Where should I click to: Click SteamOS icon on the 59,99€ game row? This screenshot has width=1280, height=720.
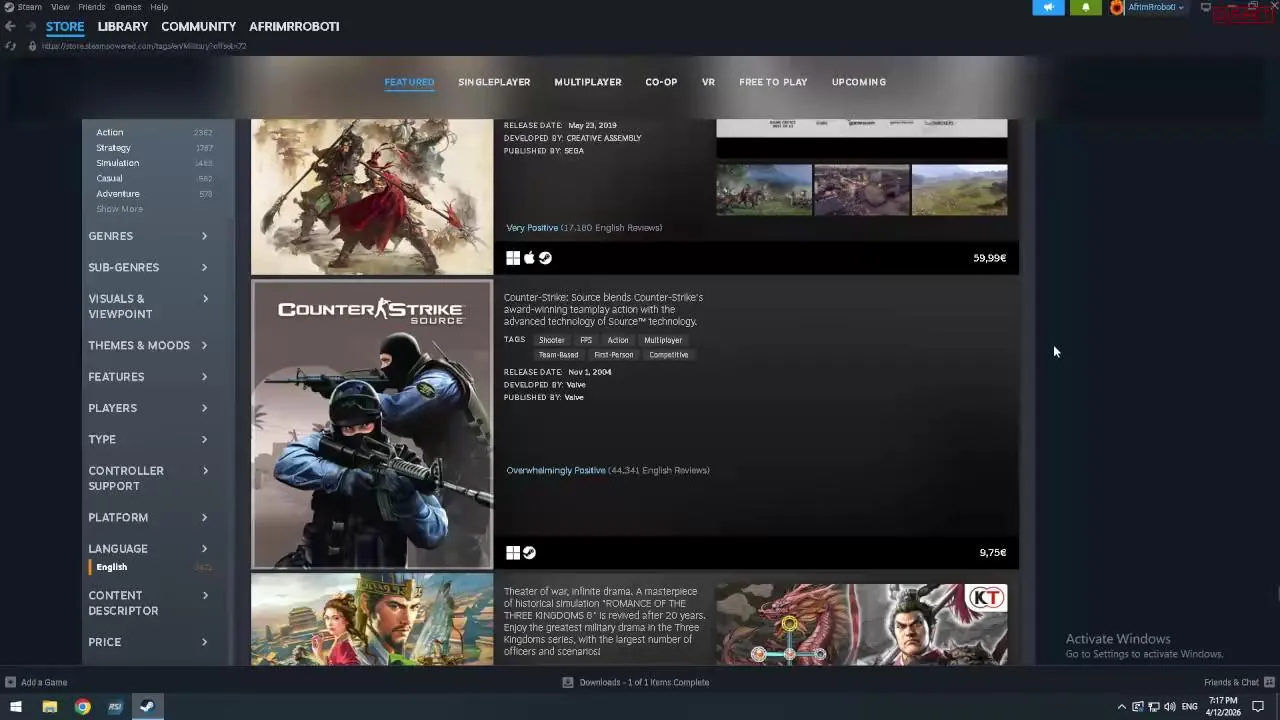pyautogui.click(x=545, y=258)
